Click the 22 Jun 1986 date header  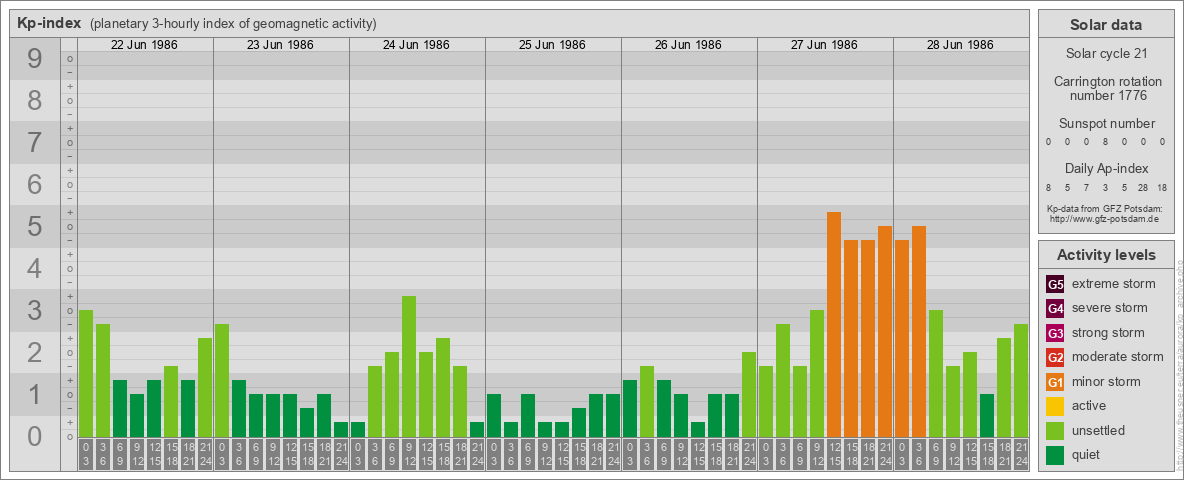click(x=144, y=45)
